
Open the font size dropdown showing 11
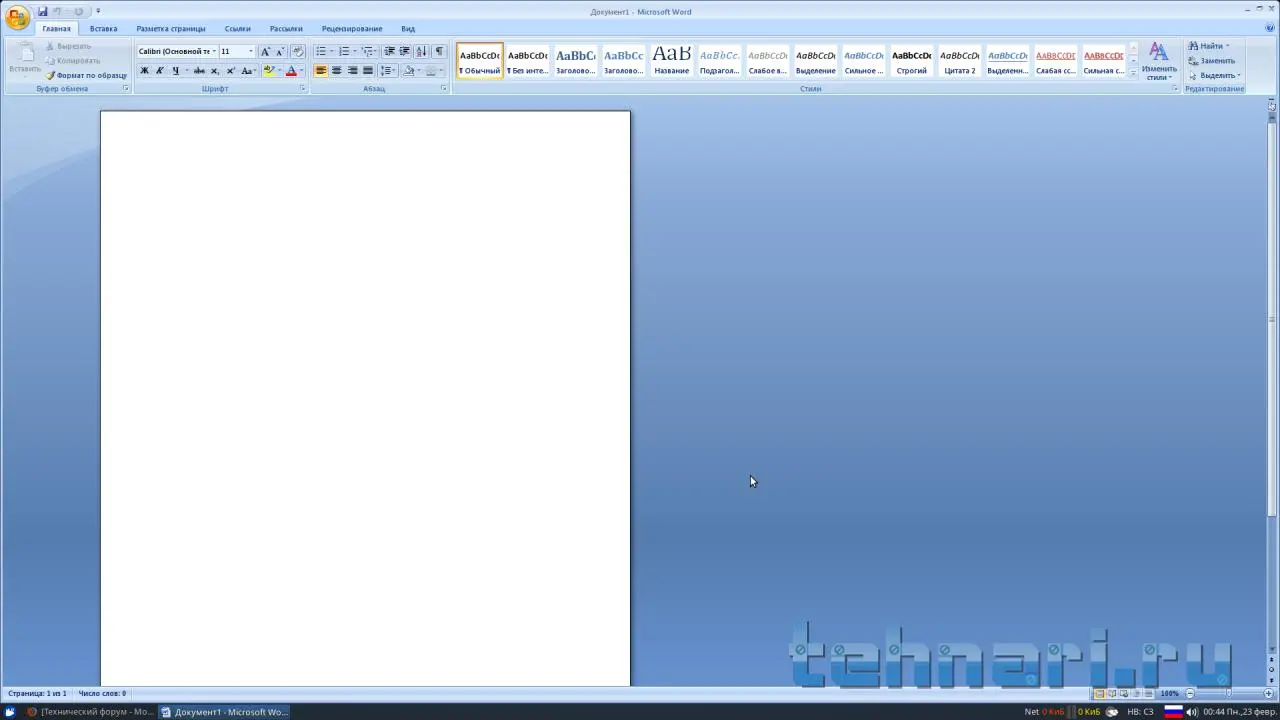tap(251, 51)
